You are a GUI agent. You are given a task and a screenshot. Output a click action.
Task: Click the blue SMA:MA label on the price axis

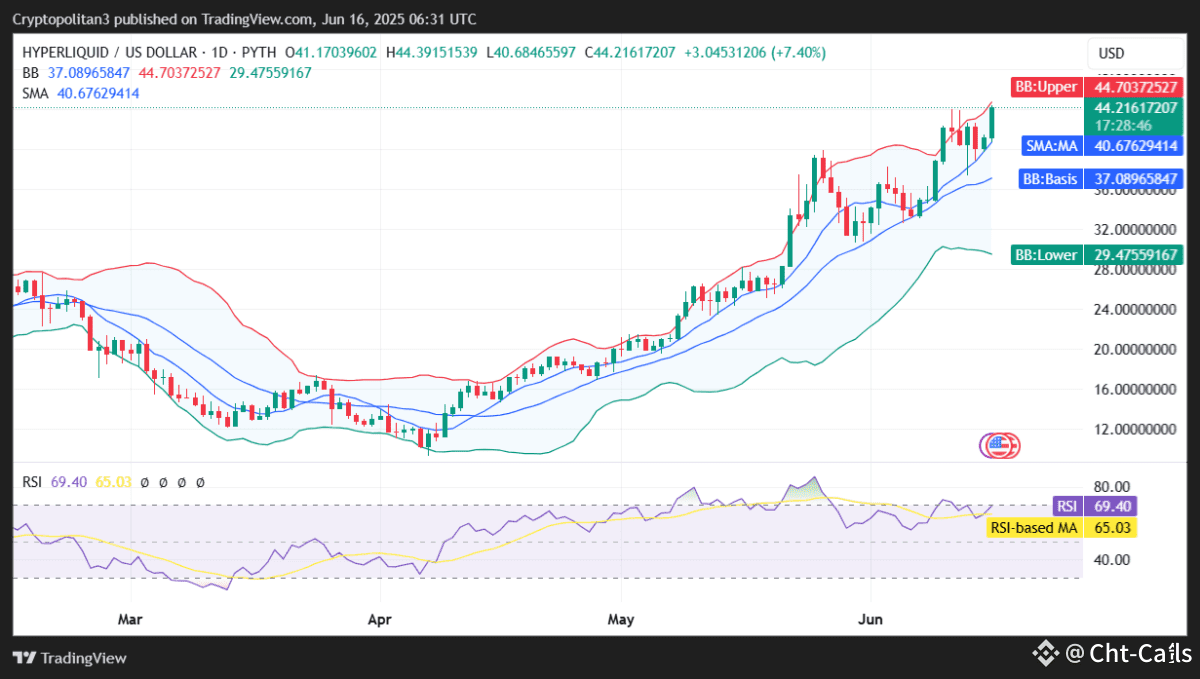coord(1050,145)
